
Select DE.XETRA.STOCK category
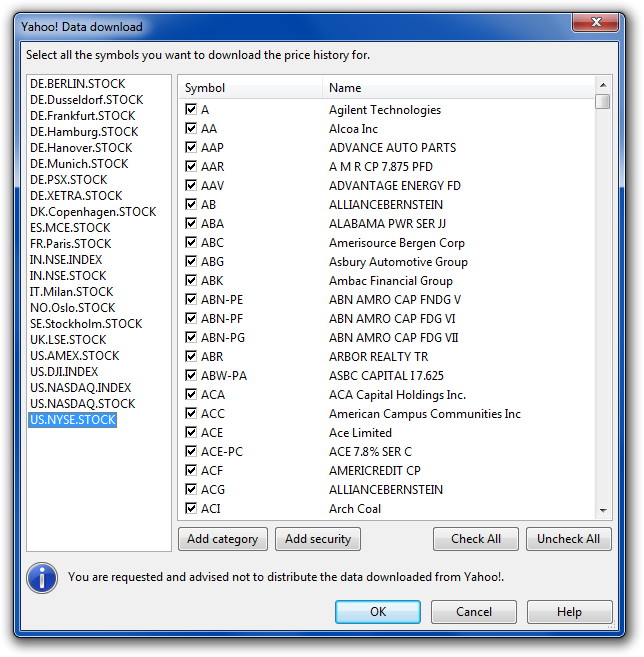76,196
